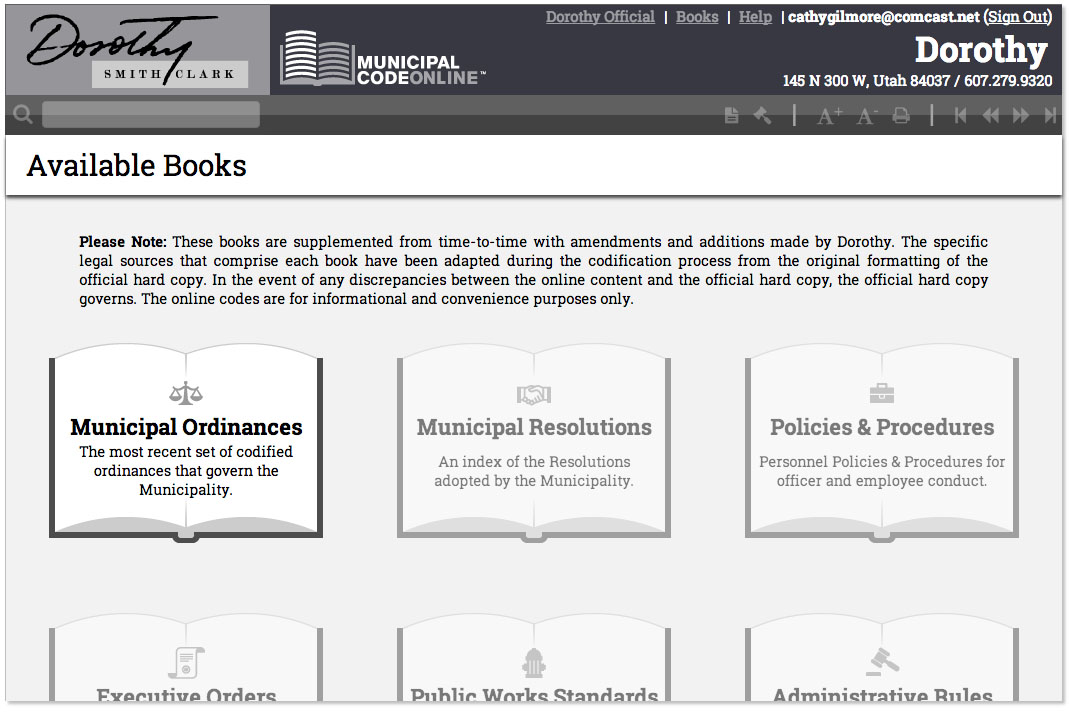This screenshot has width=1069, height=712.
Task: Click the Resolutions index description text
Action: coord(534,471)
